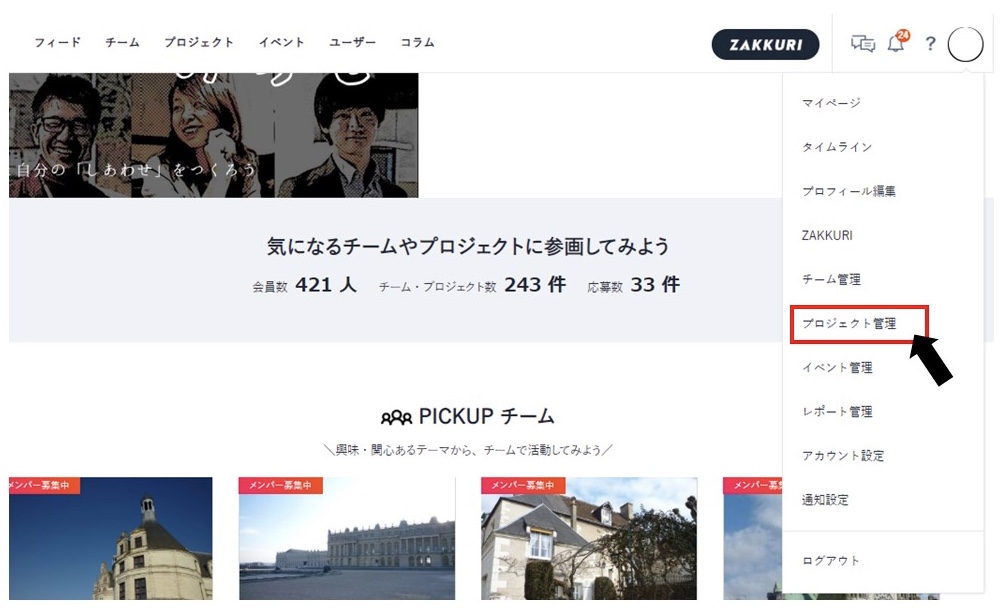Open the messages chat icon
The image size is (1000, 610).
click(x=862, y=44)
